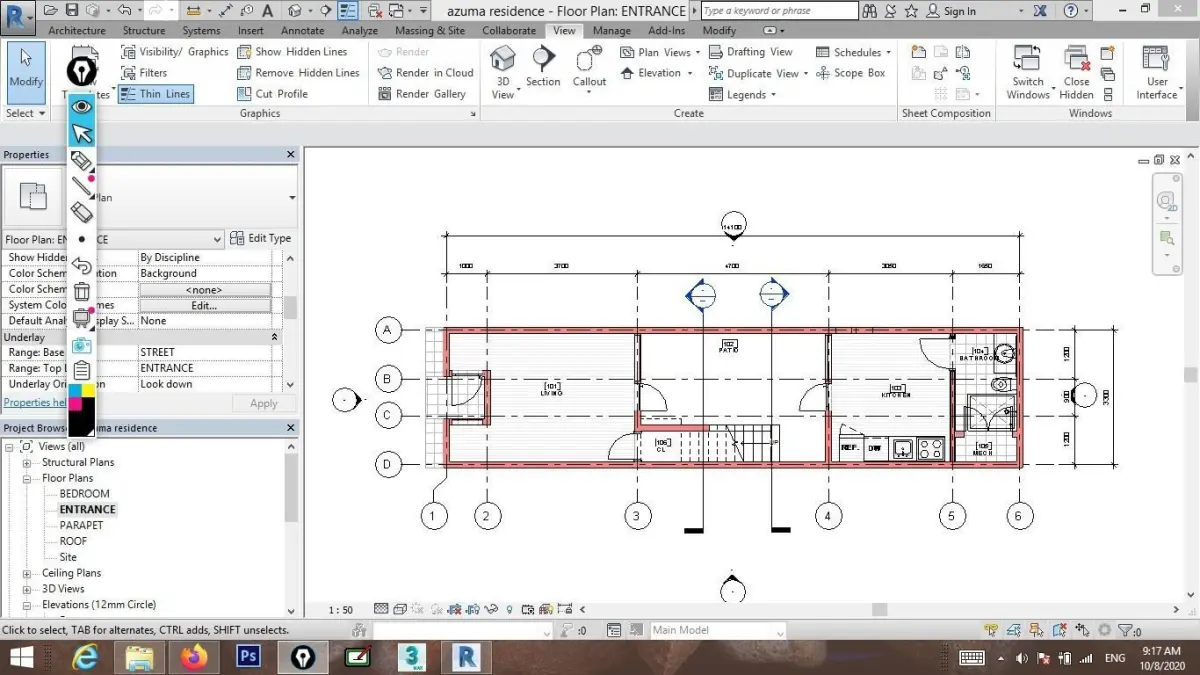Click the Drafting View tool
The height and width of the screenshot is (675, 1200).
click(750, 52)
